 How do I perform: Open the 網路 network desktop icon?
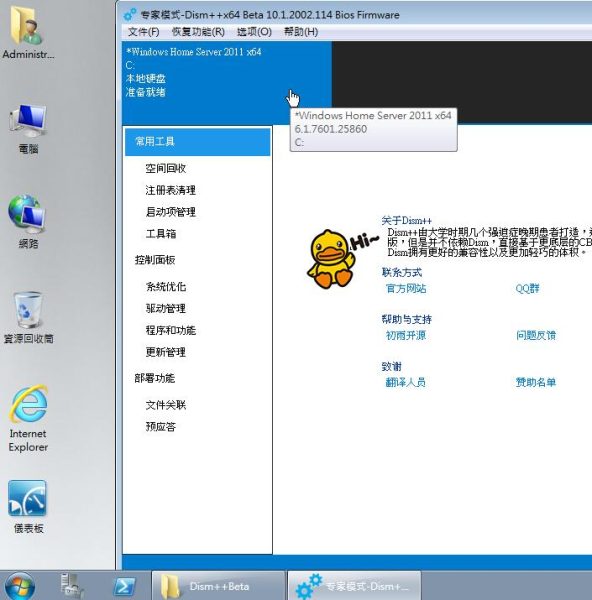click(28, 222)
